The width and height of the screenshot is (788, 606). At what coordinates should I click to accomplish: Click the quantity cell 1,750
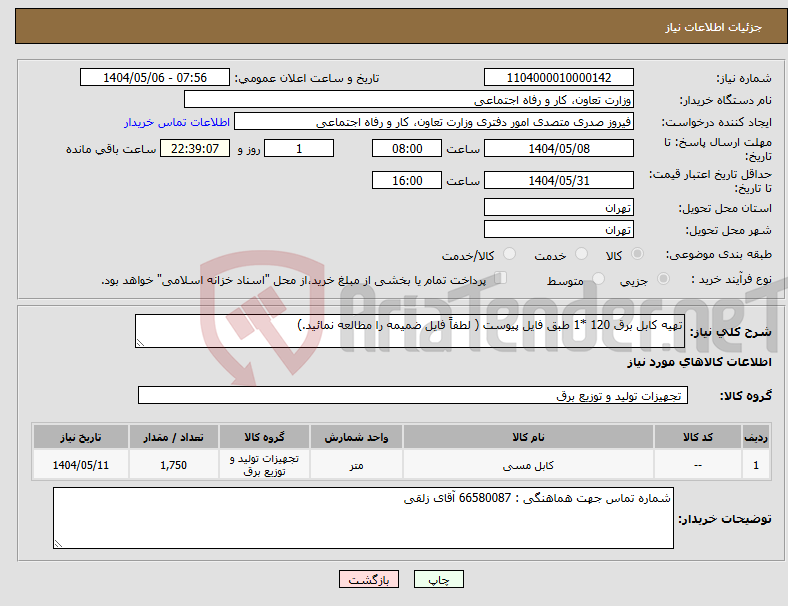173,465
